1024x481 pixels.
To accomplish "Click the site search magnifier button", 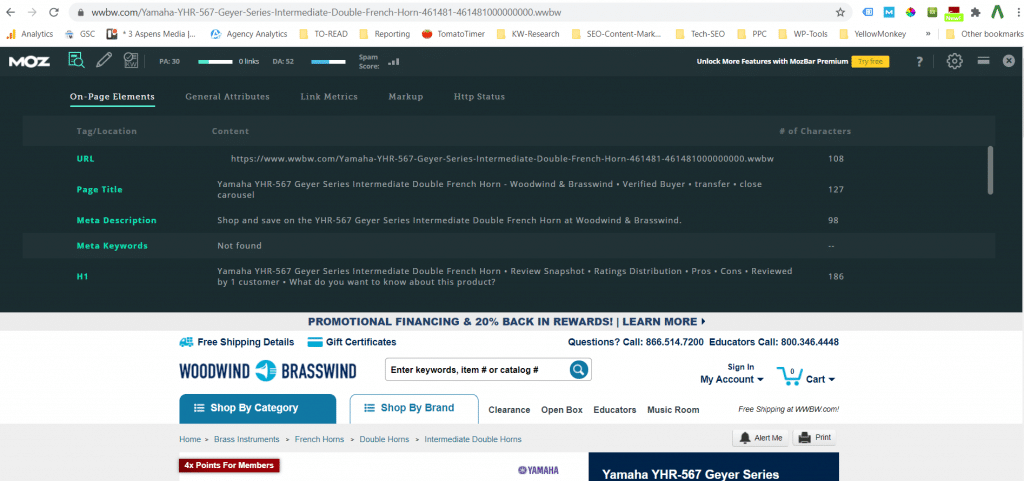I will point(579,369).
